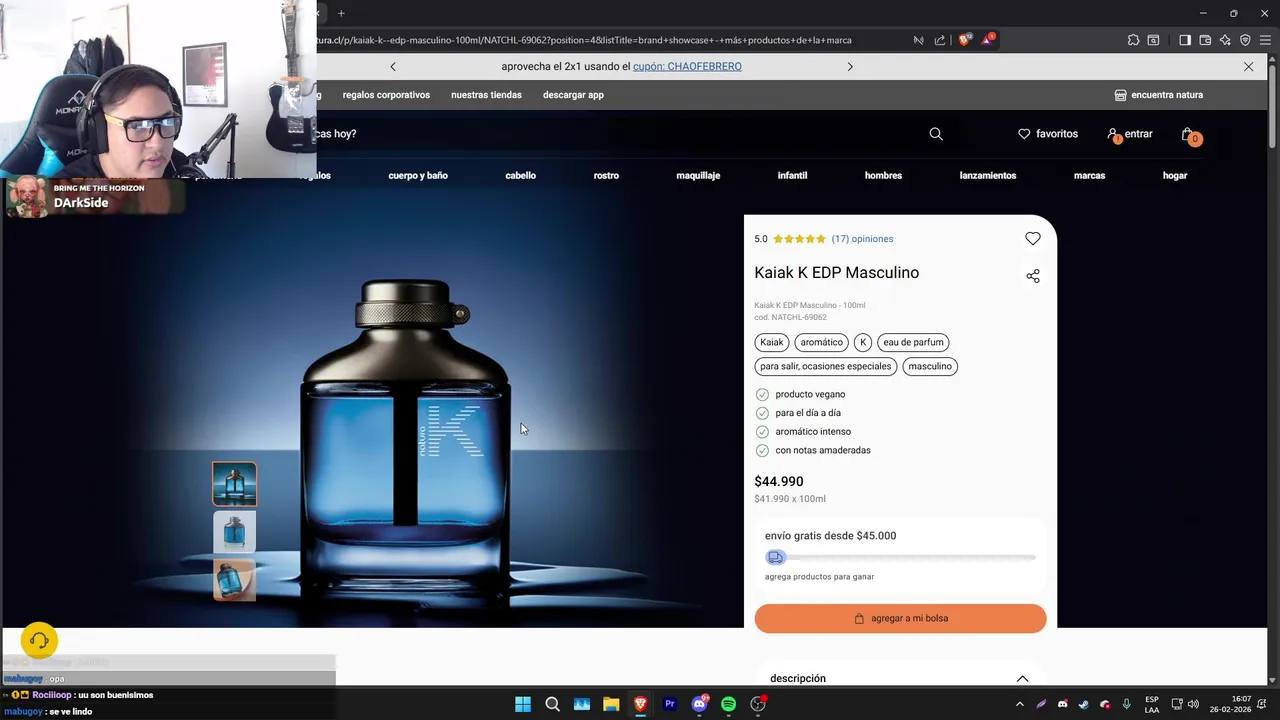Open a new browser tab
Image resolution: width=1280 pixels, height=720 pixels.
341,13
